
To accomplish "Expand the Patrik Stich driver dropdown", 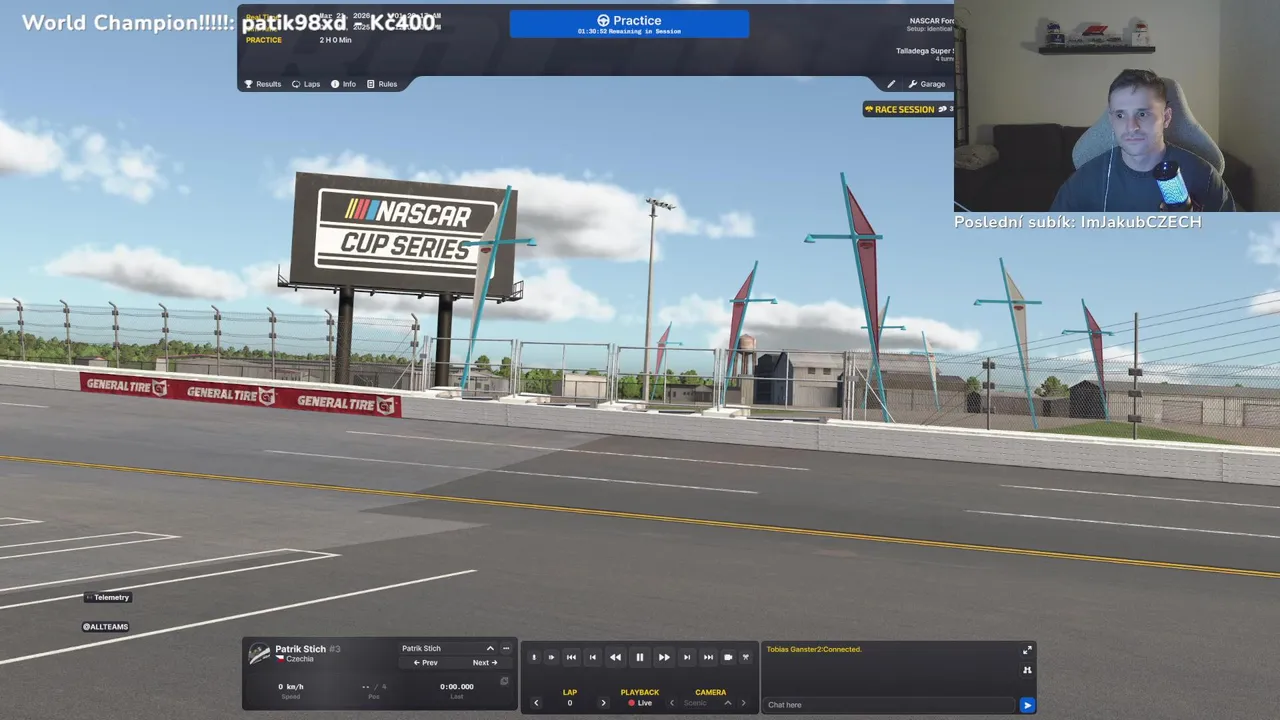I will [x=448, y=648].
